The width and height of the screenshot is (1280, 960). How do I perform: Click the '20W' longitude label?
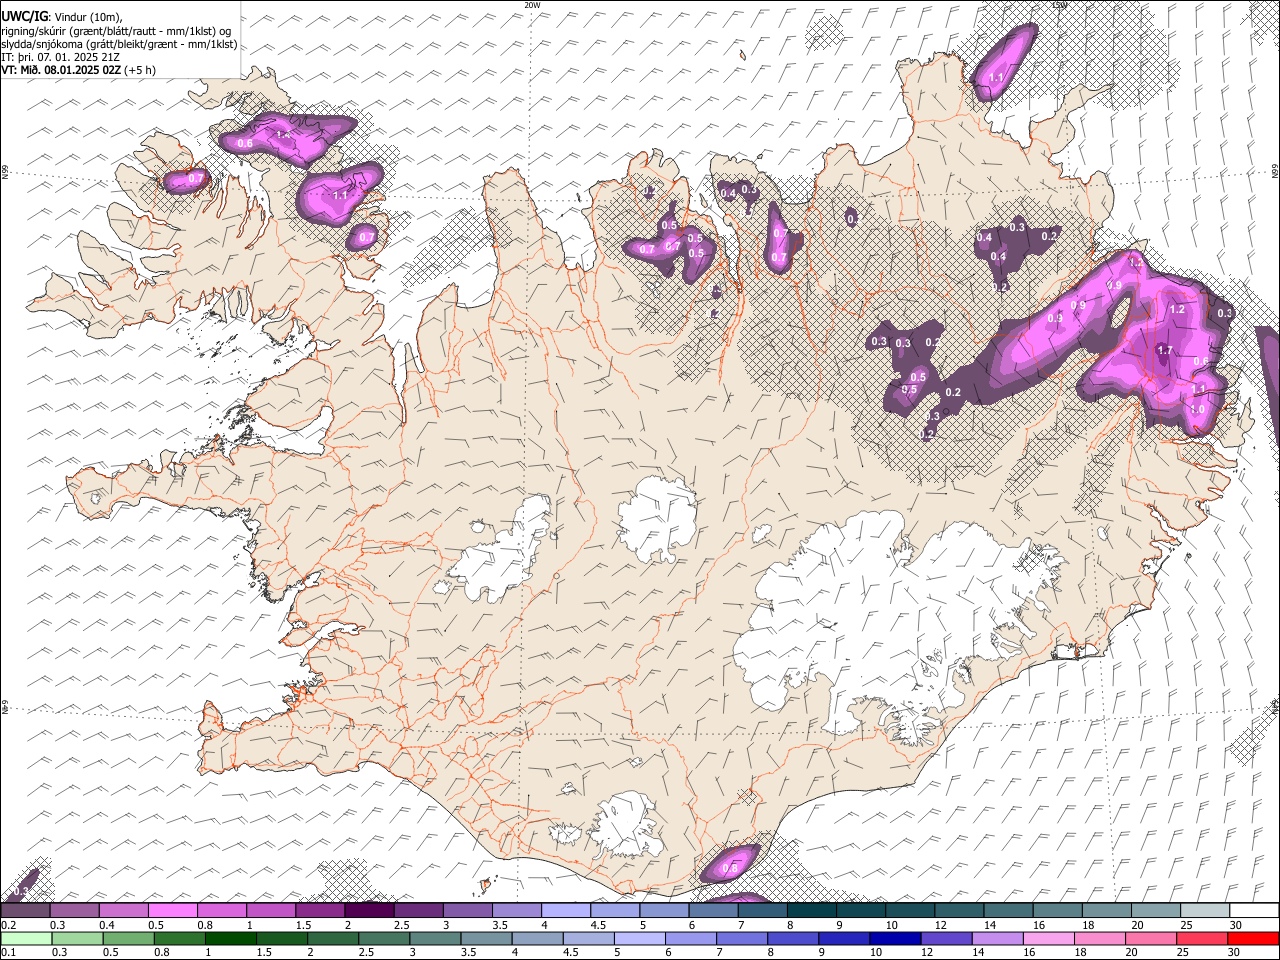[532, 5]
